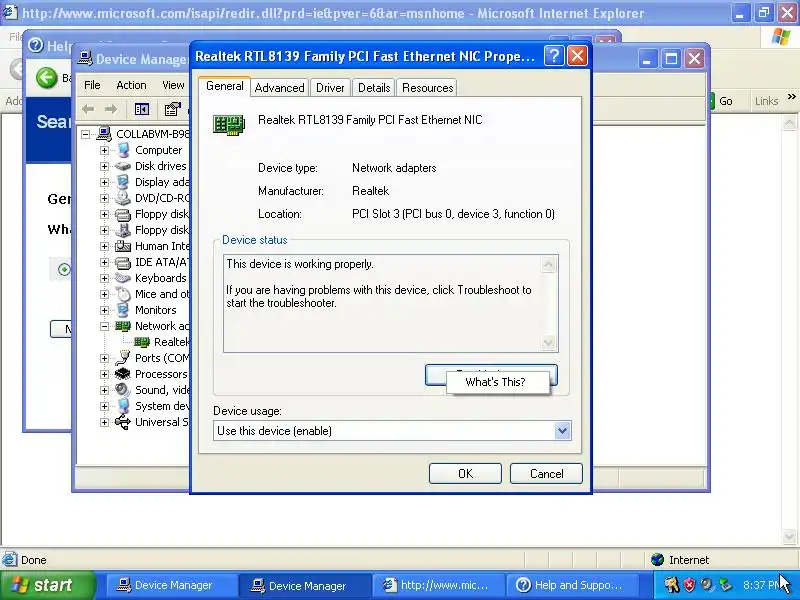Select the Network adapters category icon

[x=123, y=326]
